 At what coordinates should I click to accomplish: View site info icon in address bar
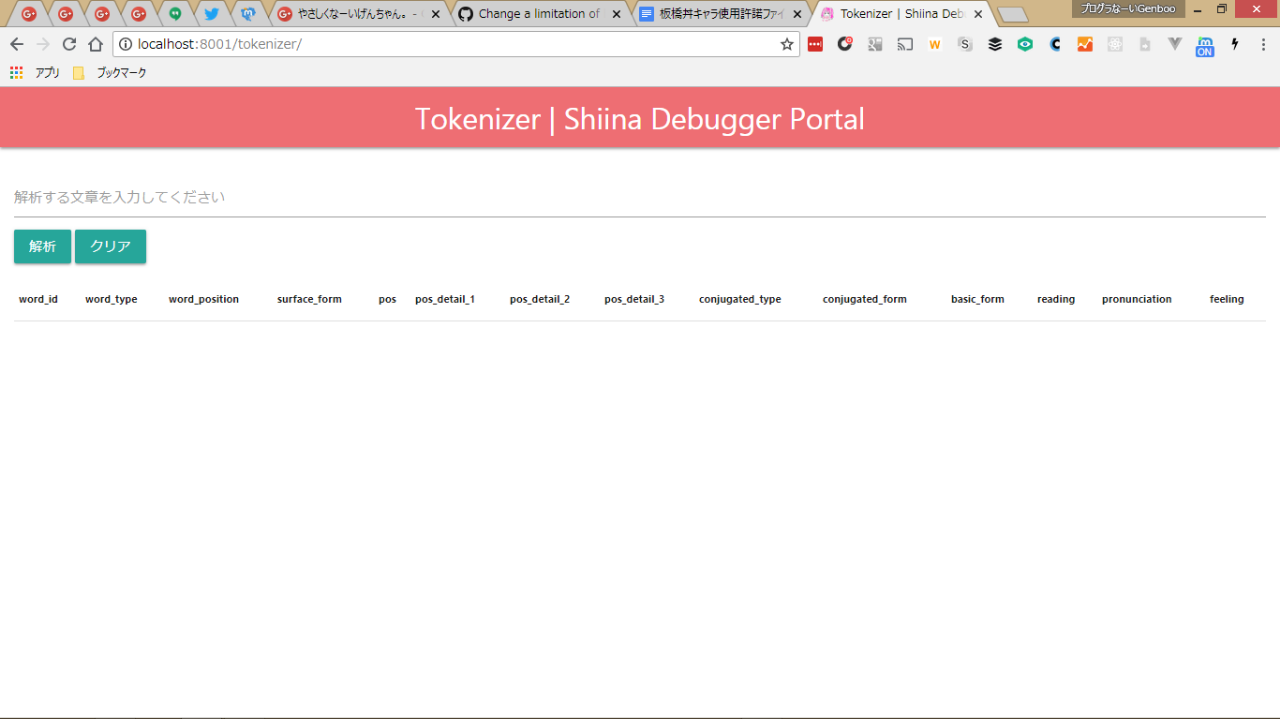click(125, 44)
